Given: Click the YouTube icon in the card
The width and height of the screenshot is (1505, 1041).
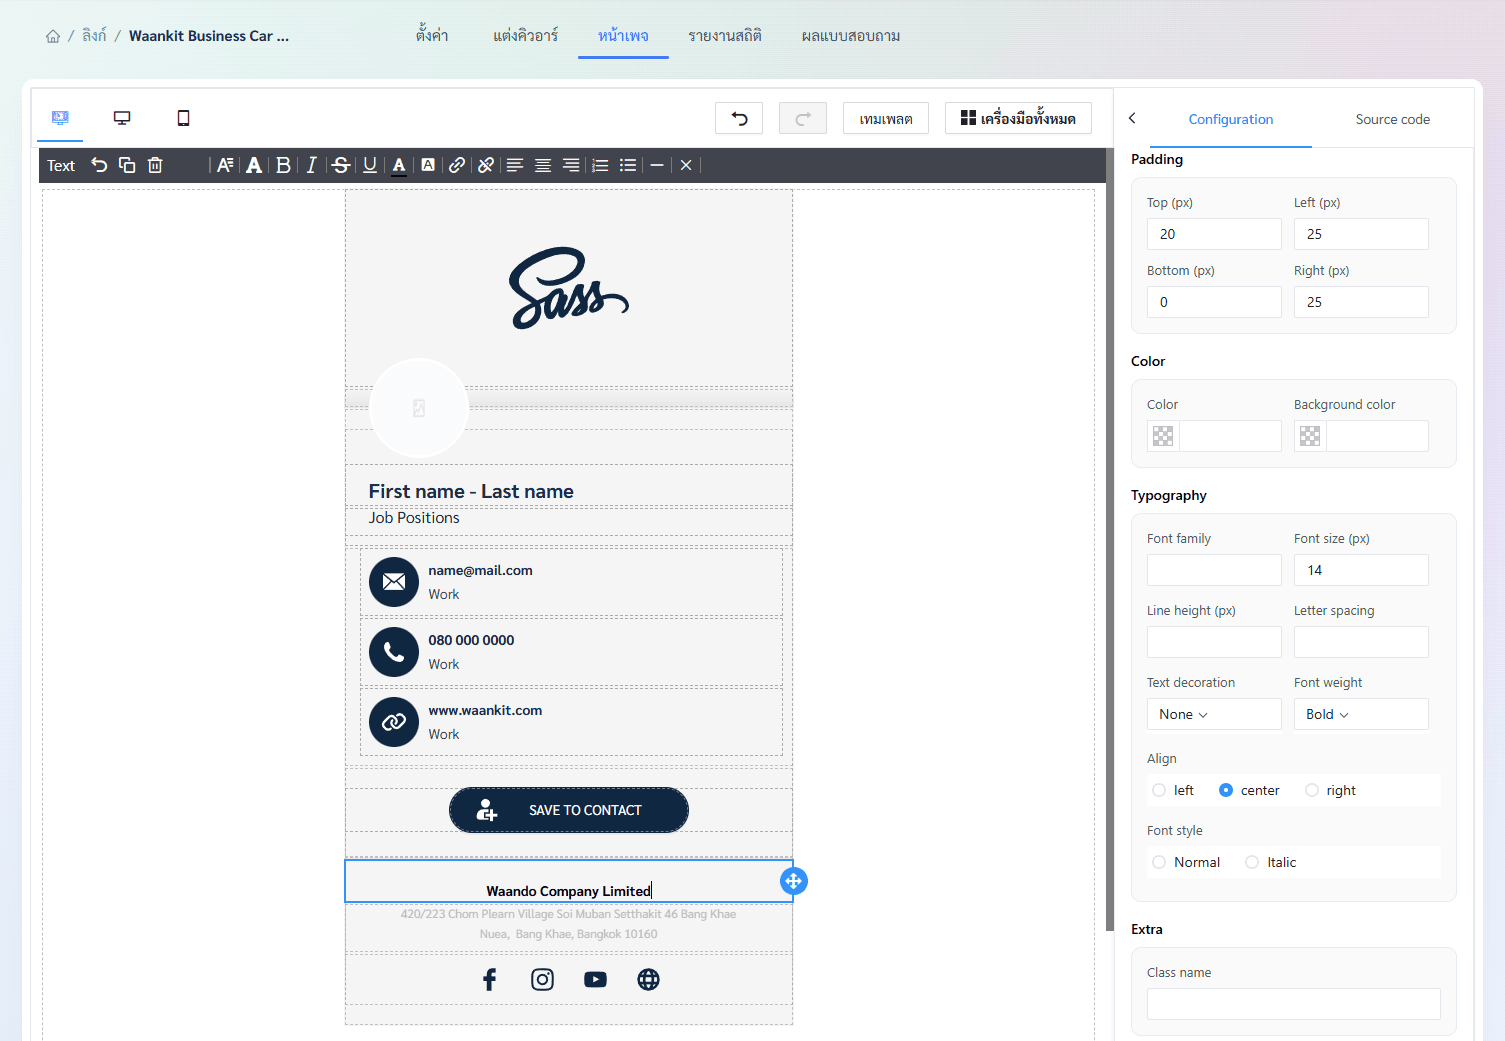Looking at the screenshot, I should coord(595,979).
